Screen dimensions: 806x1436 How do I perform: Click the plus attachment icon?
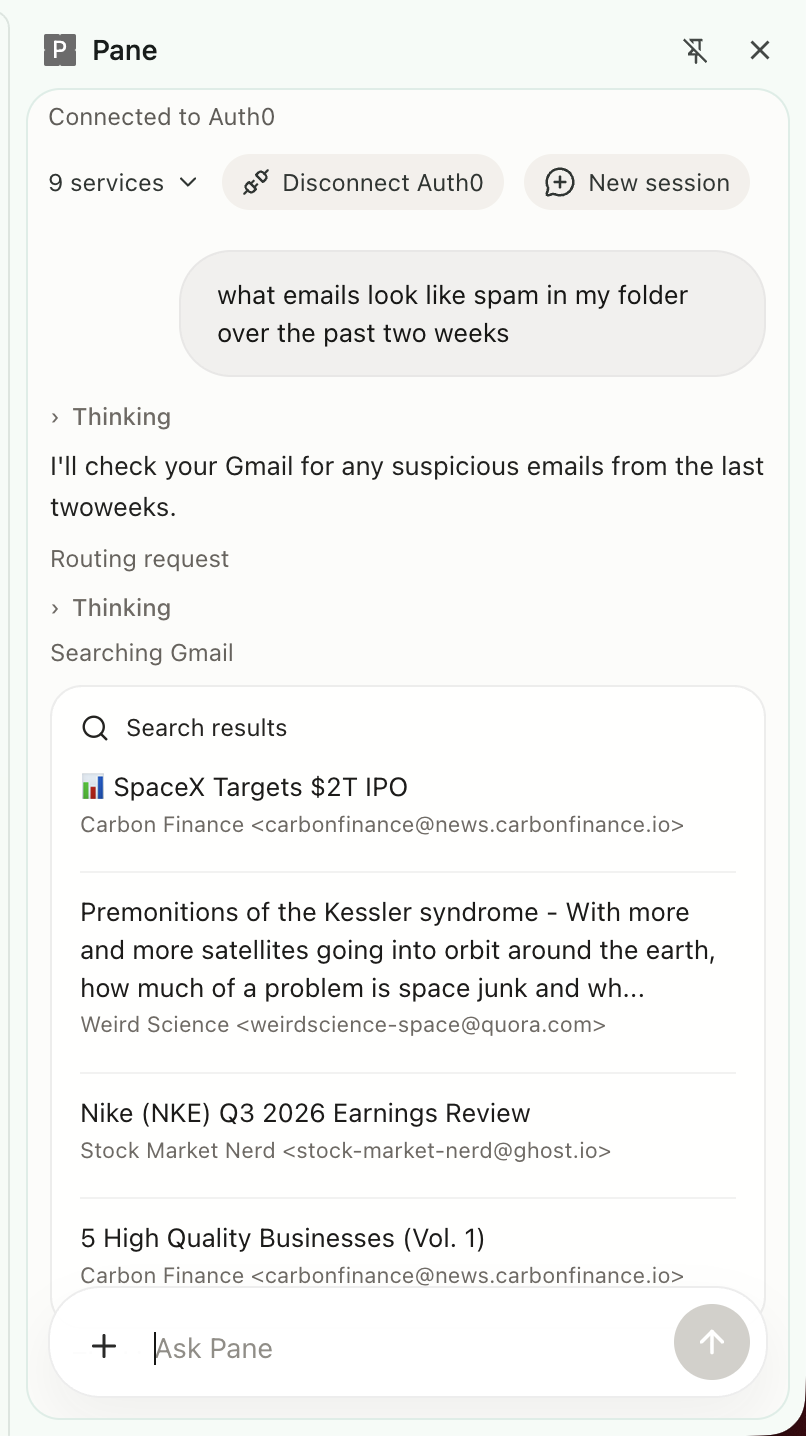(104, 1346)
